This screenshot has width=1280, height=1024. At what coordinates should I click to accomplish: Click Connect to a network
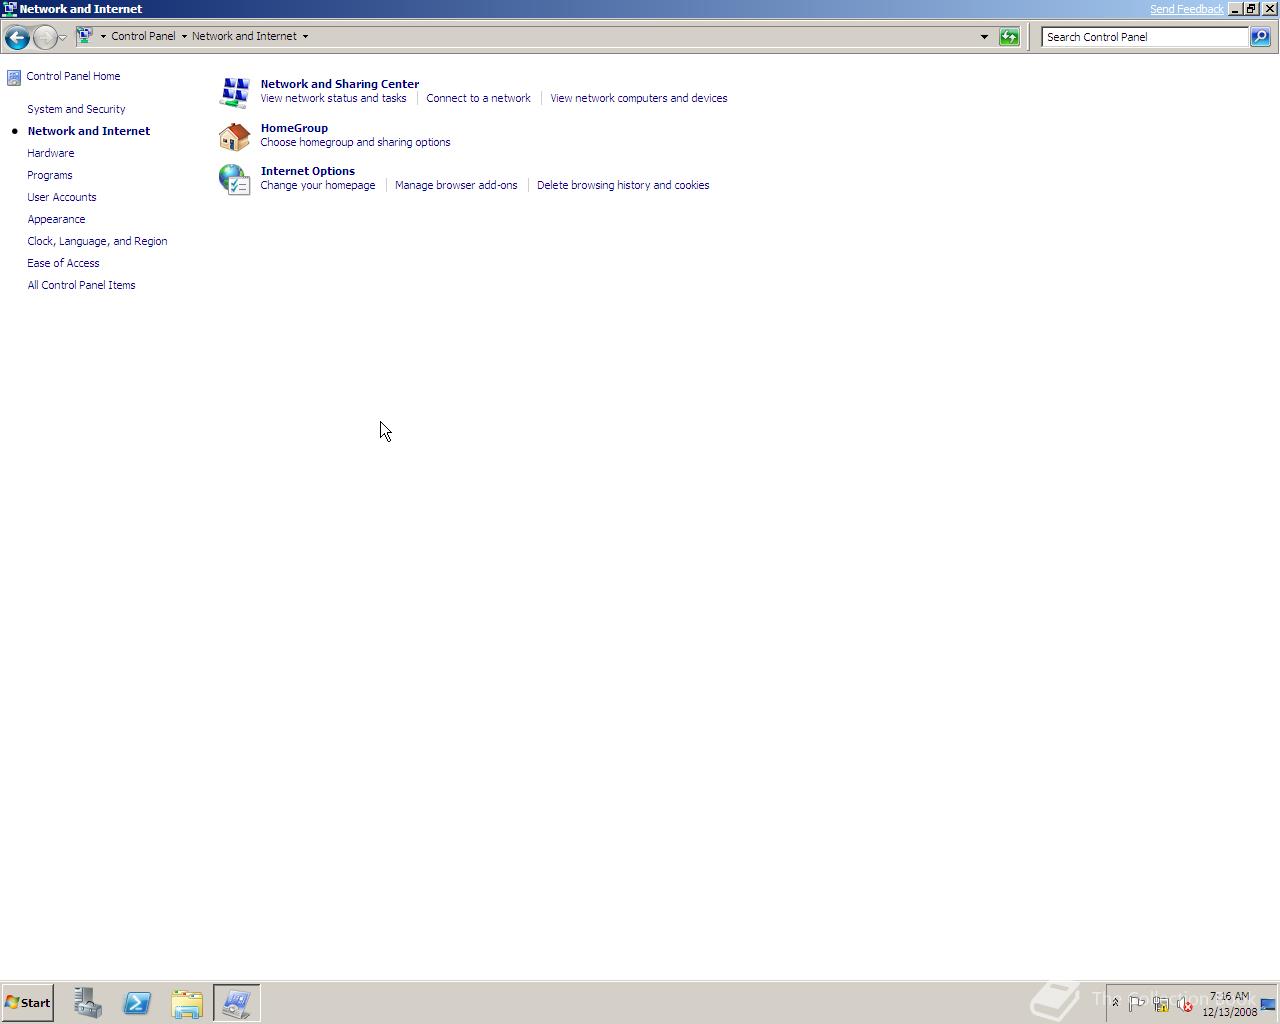click(x=478, y=98)
